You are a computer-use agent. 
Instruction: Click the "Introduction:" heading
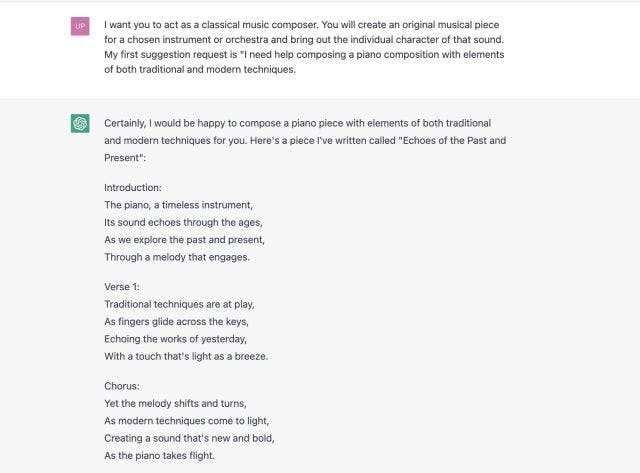[133, 188]
